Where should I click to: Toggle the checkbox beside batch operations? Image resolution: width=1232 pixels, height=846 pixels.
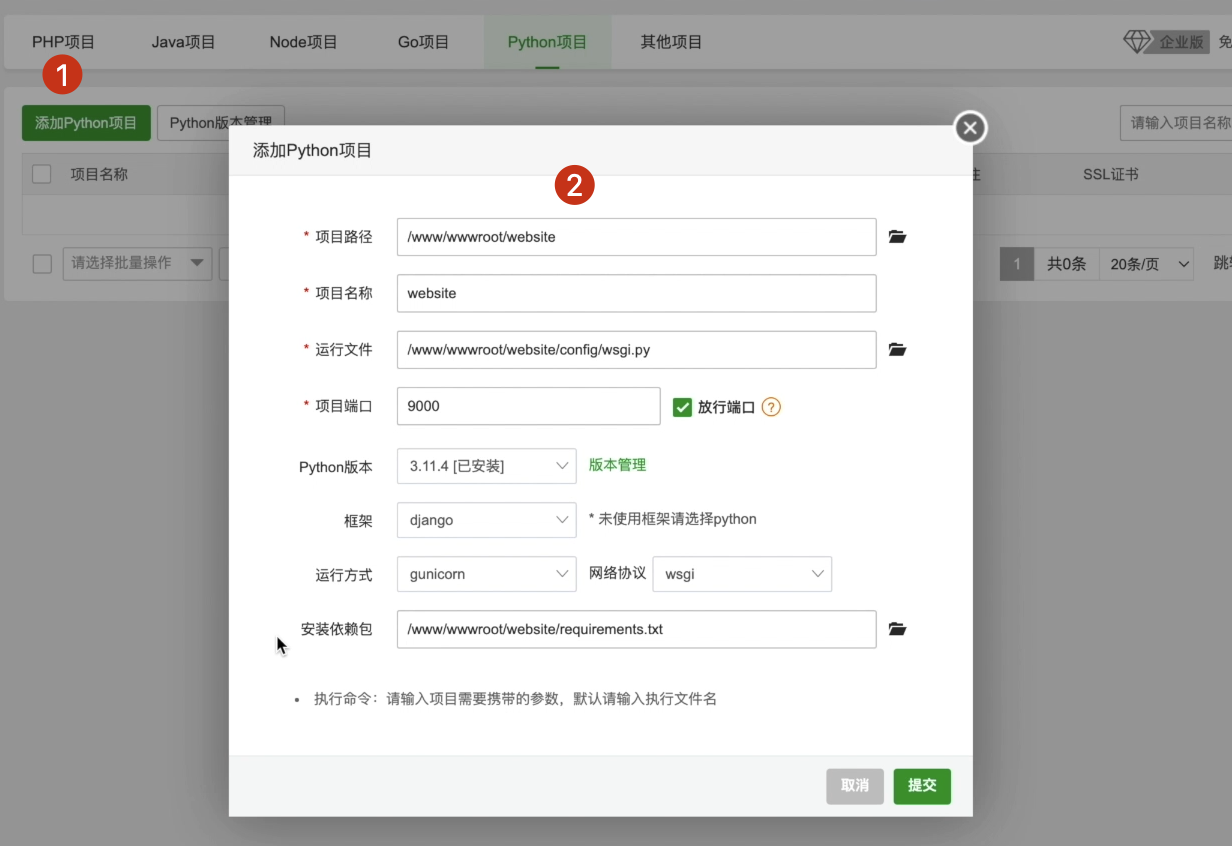pyautogui.click(x=42, y=264)
